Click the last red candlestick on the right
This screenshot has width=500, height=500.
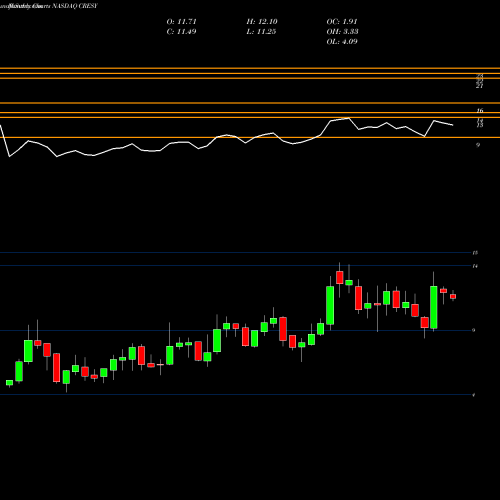coord(453,296)
